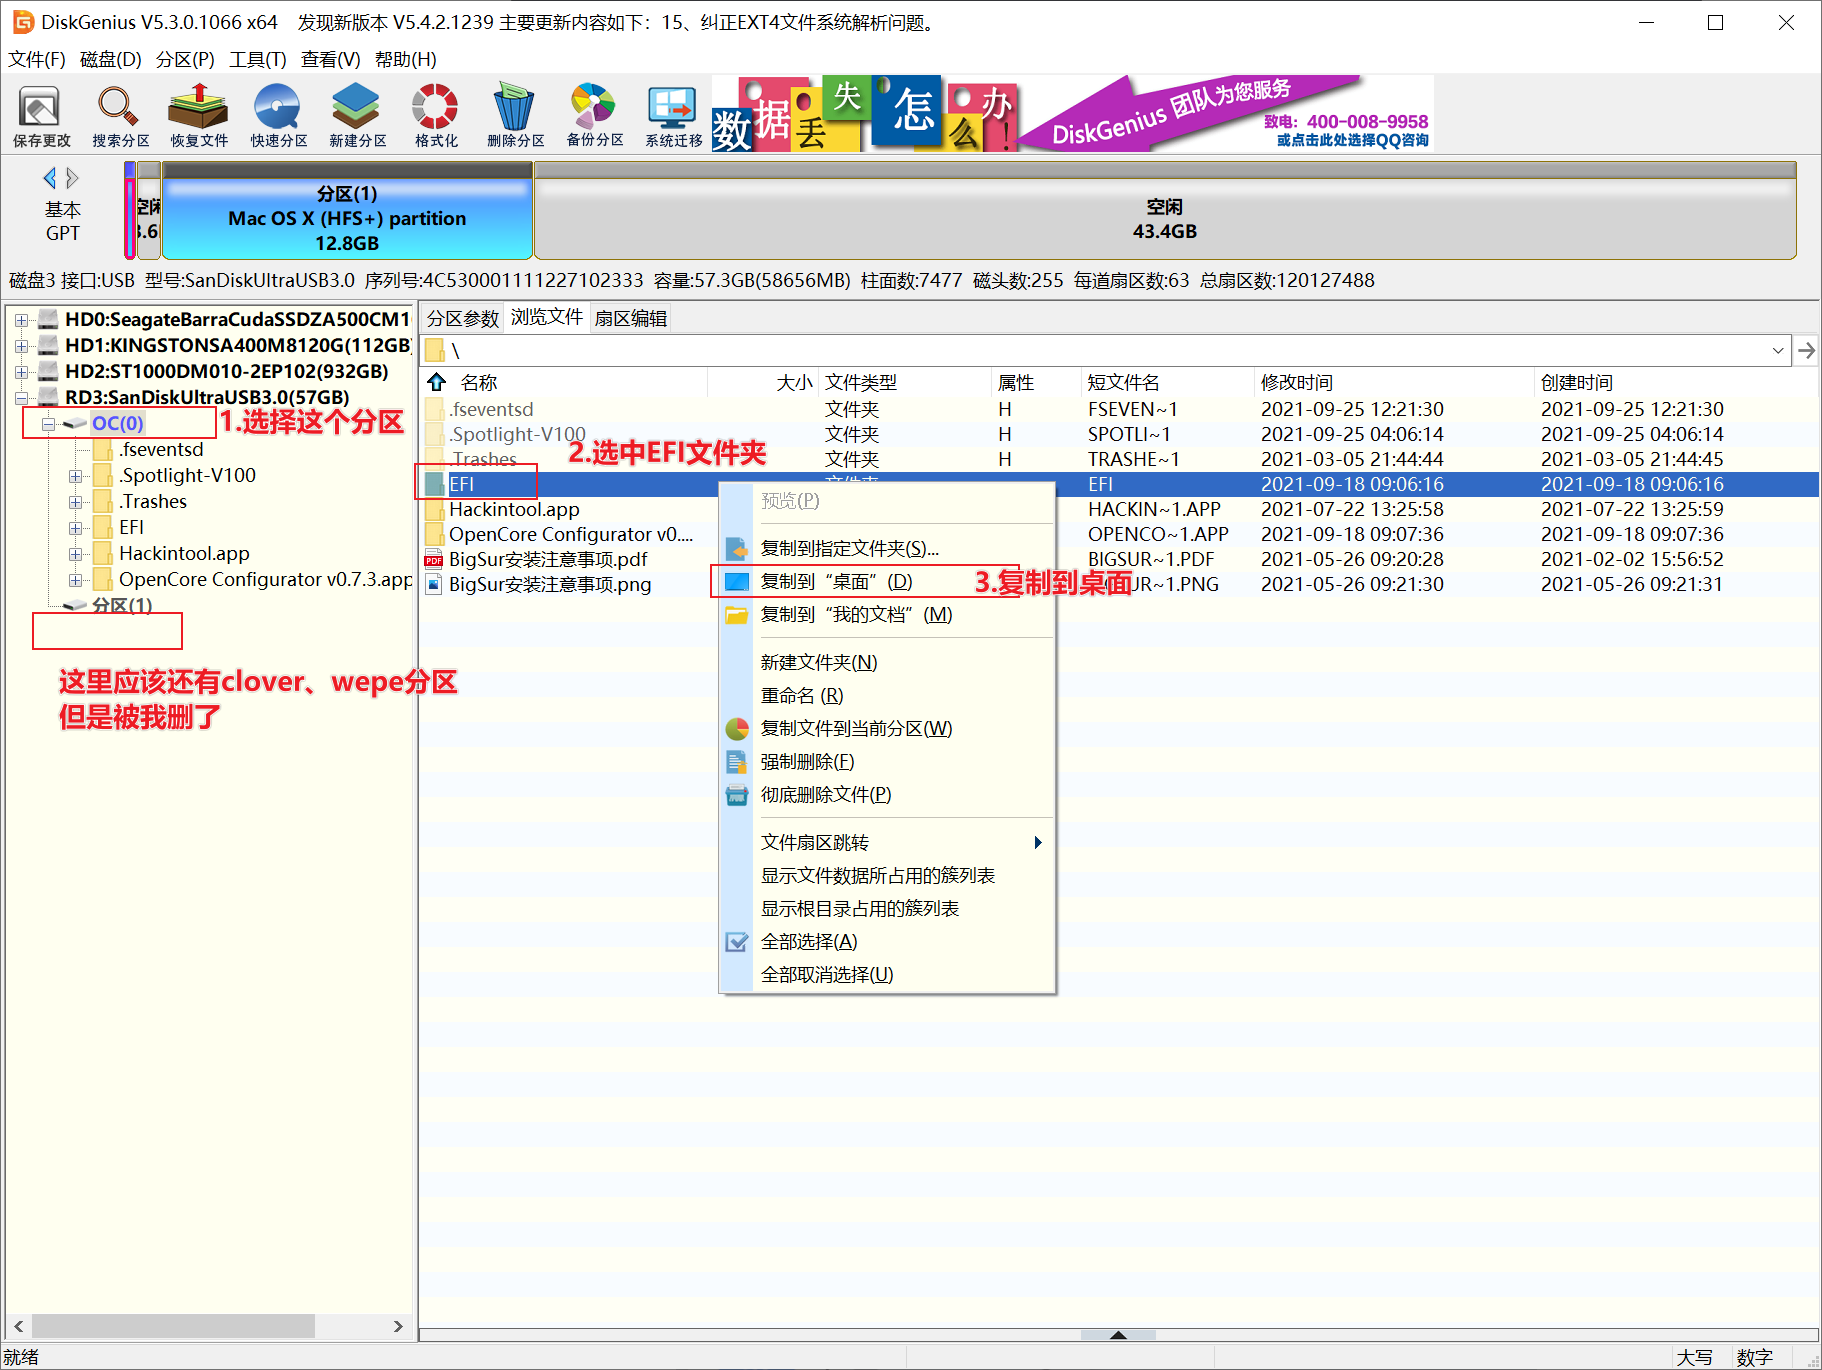Expand the EFI tree folder

75,528
